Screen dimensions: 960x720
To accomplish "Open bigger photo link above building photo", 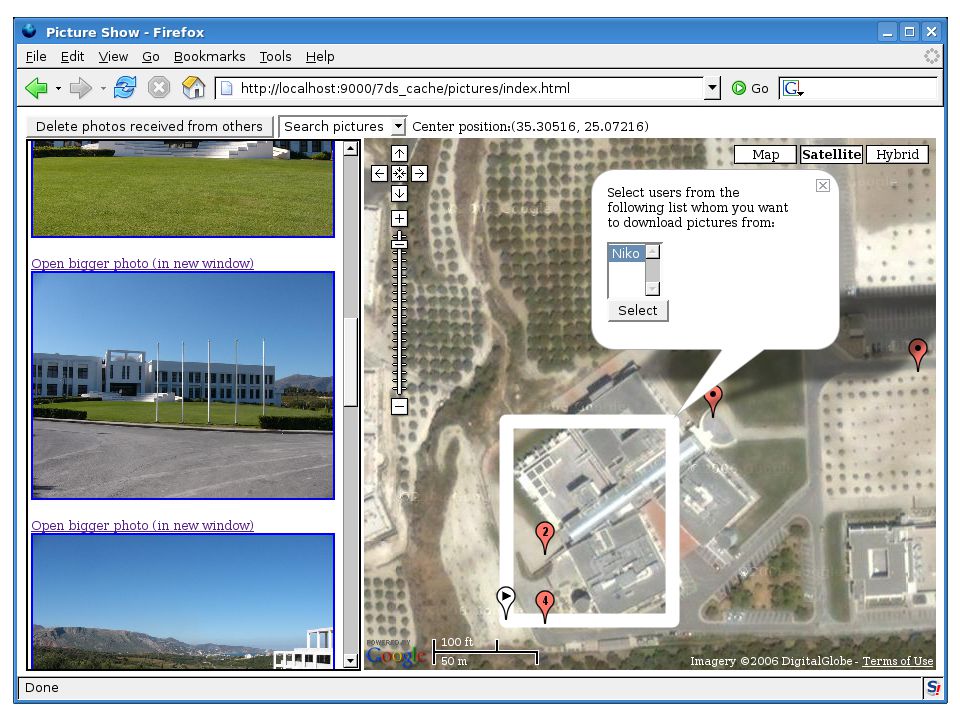I will tap(143, 263).
